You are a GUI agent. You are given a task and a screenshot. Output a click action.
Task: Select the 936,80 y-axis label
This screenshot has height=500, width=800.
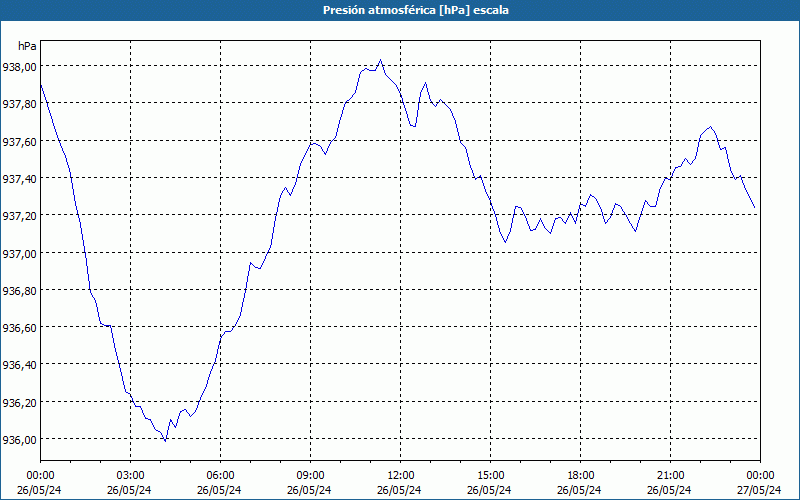point(19,290)
